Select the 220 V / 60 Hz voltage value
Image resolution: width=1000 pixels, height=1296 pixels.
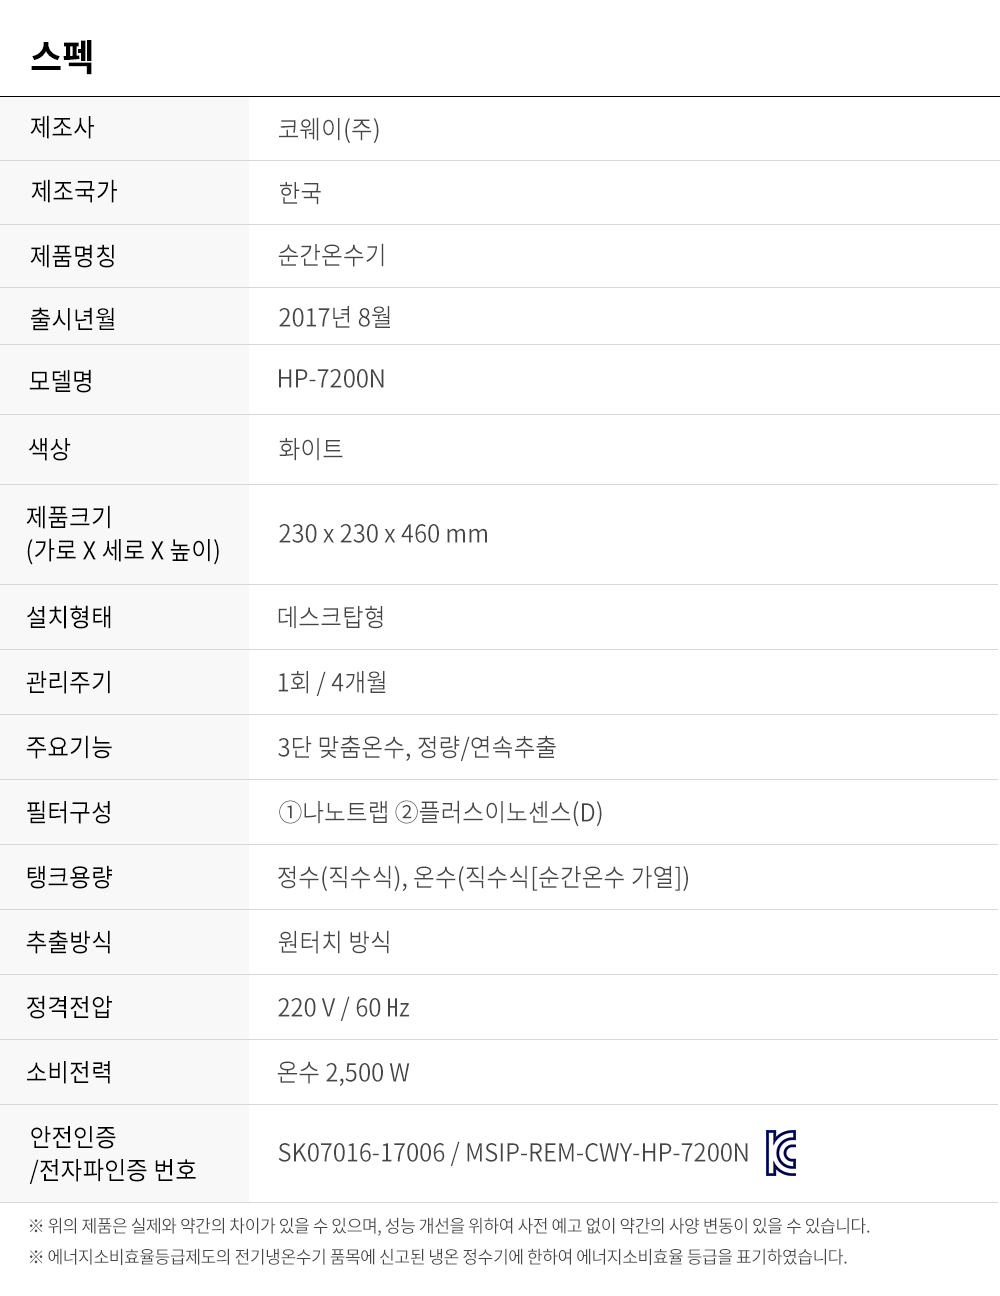click(x=343, y=1007)
